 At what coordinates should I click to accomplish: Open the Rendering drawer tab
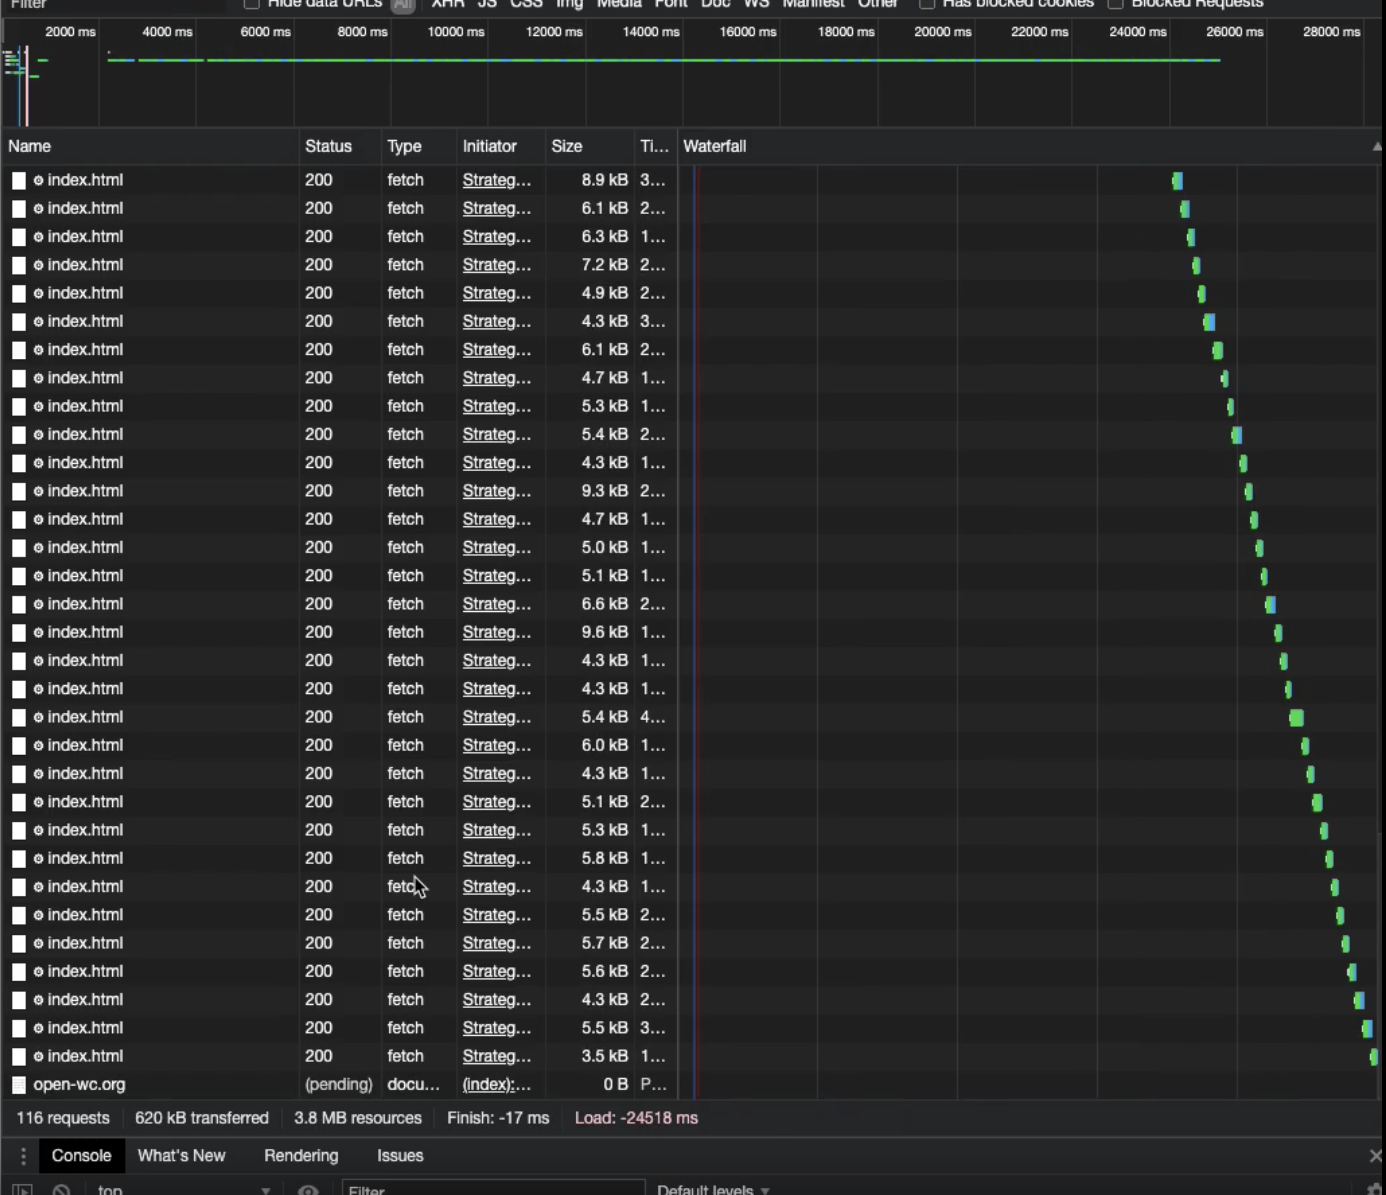coord(301,1156)
